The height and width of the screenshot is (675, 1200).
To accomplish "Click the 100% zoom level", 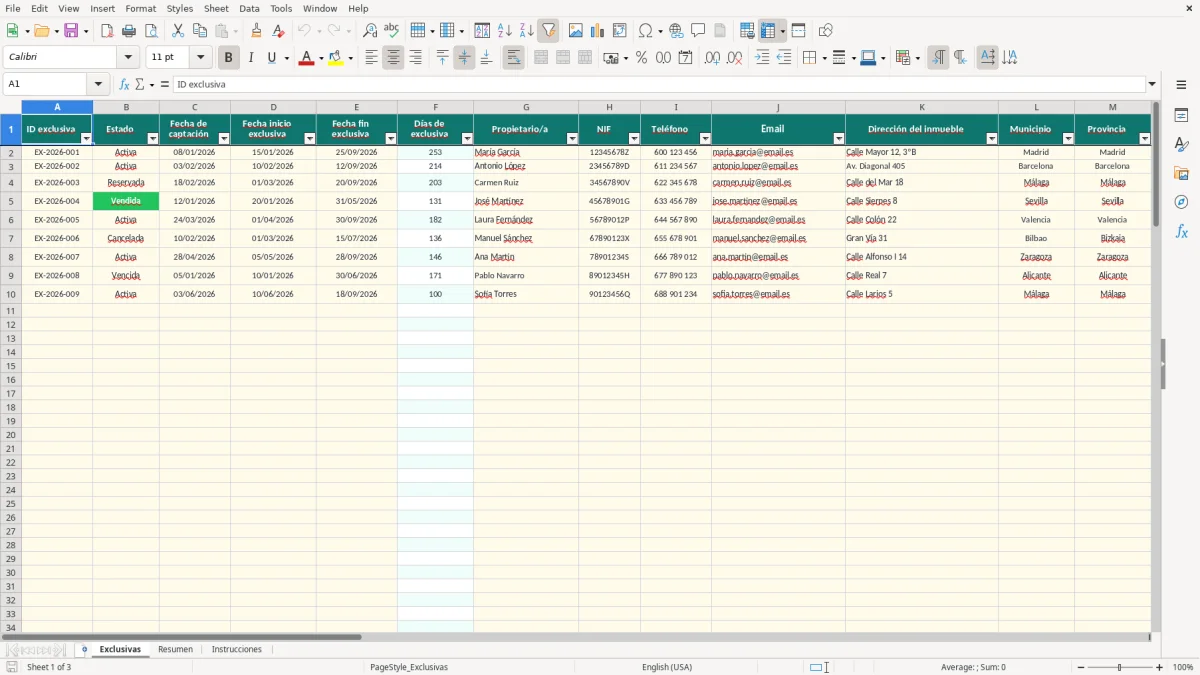I will 1183,667.
